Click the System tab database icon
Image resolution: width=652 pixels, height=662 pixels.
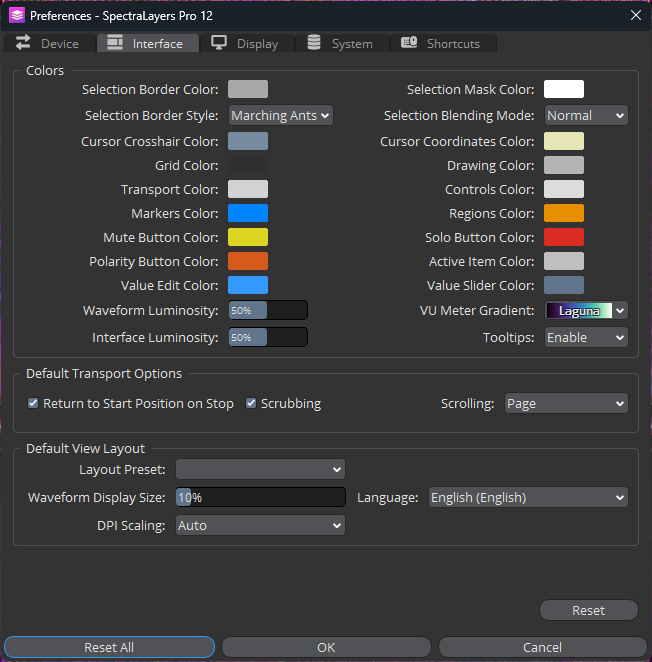(314, 43)
